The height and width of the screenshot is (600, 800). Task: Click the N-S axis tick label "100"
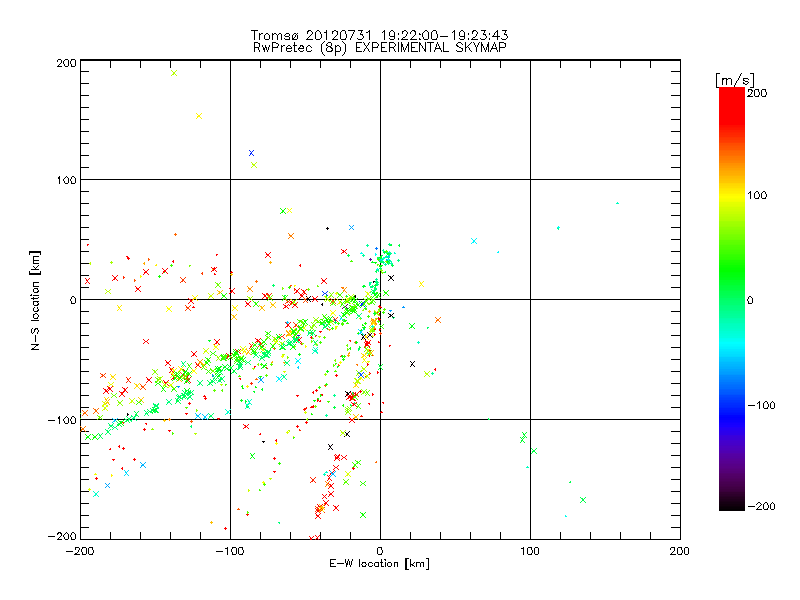pyautogui.click(x=66, y=180)
